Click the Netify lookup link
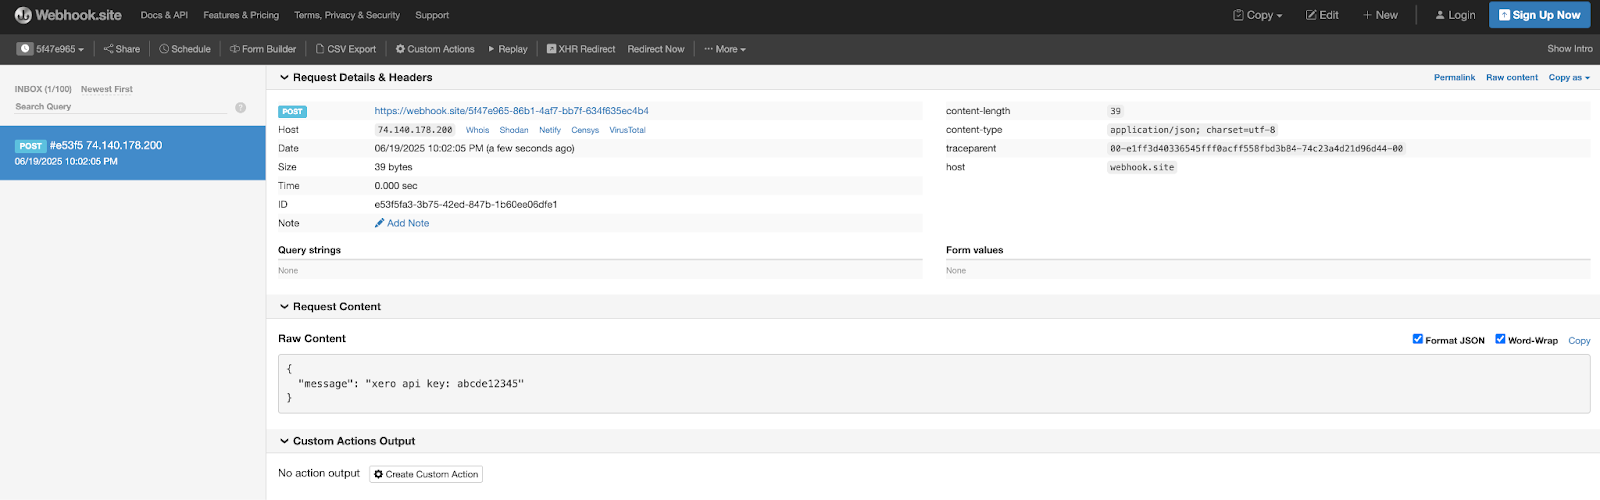This screenshot has height=500, width=1600. click(x=550, y=130)
